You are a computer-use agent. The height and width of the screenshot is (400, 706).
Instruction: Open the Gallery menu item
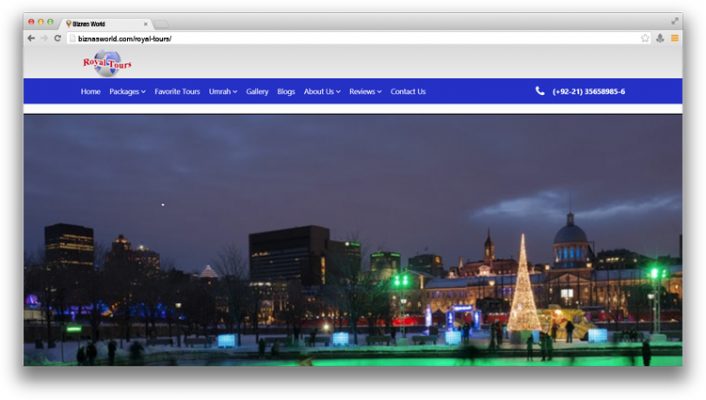pyautogui.click(x=257, y=92)
